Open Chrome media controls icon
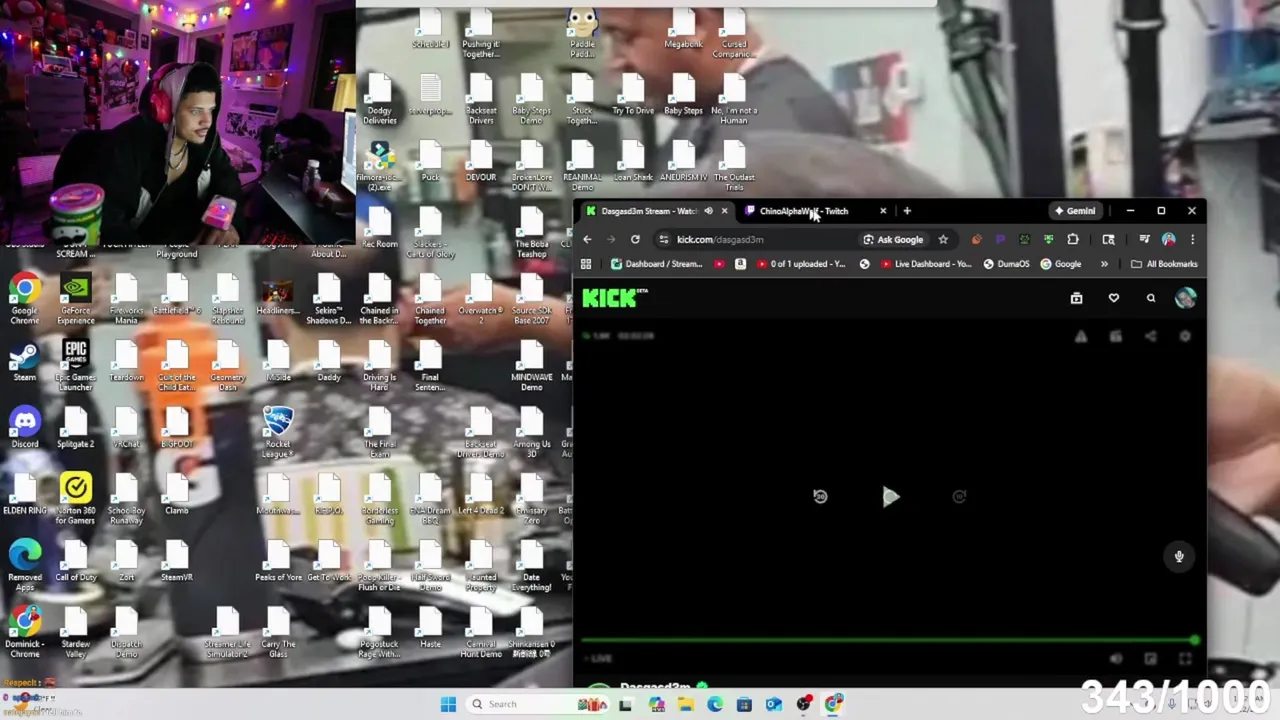This screenshot has height=720, width=1280. click(1144, 240)
